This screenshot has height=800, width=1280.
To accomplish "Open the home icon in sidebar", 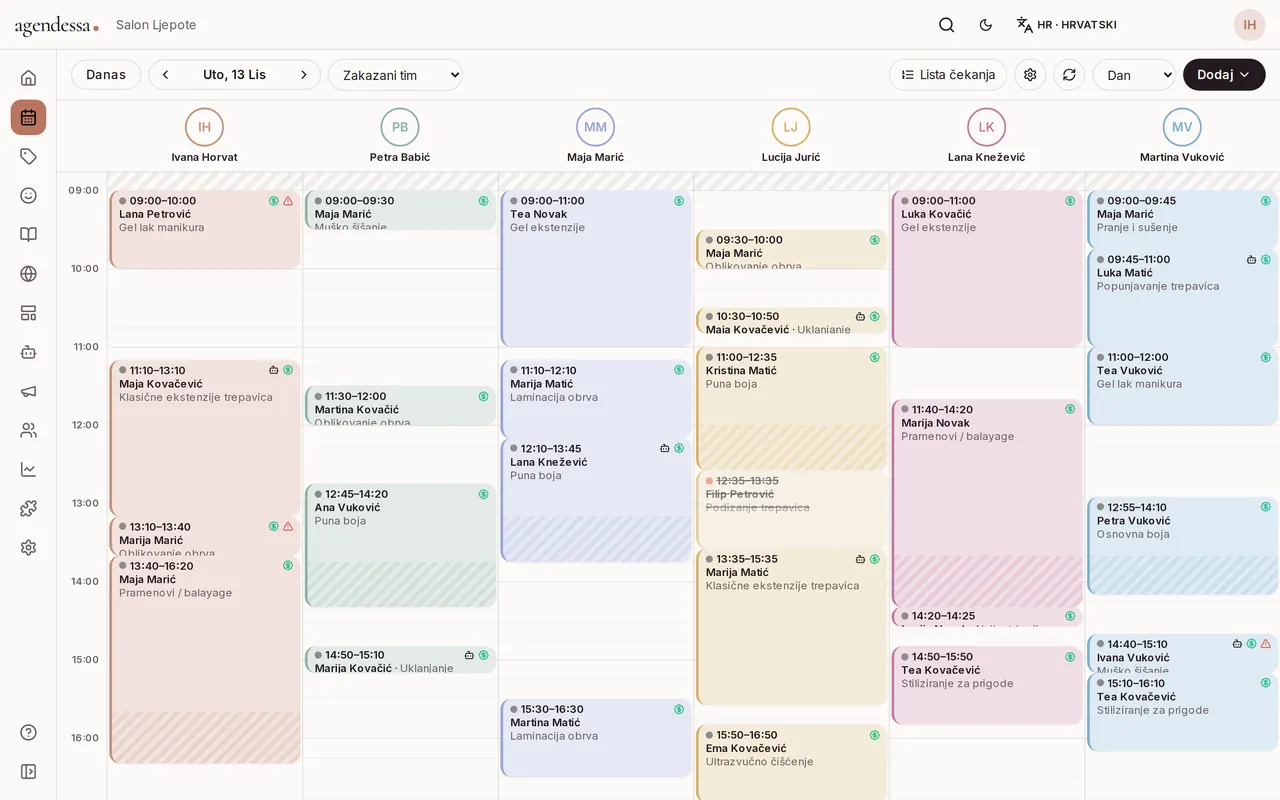I will [x=28, y=78].
